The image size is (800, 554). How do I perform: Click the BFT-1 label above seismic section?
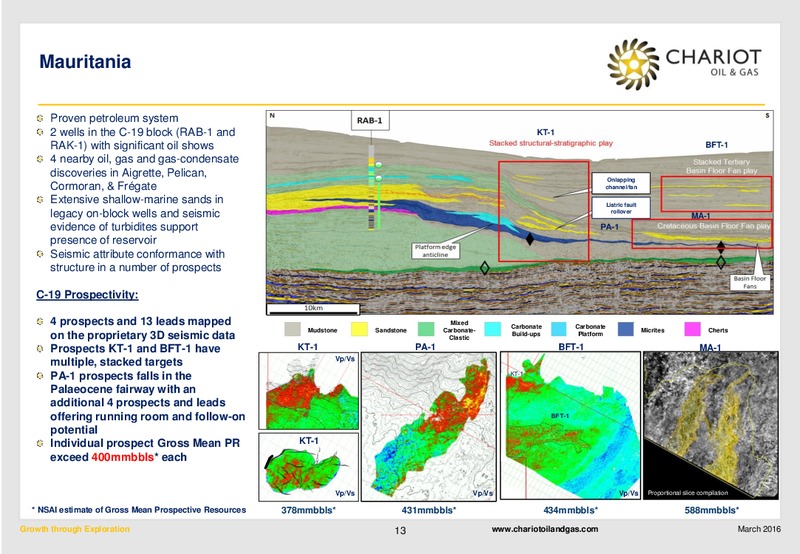716,145
